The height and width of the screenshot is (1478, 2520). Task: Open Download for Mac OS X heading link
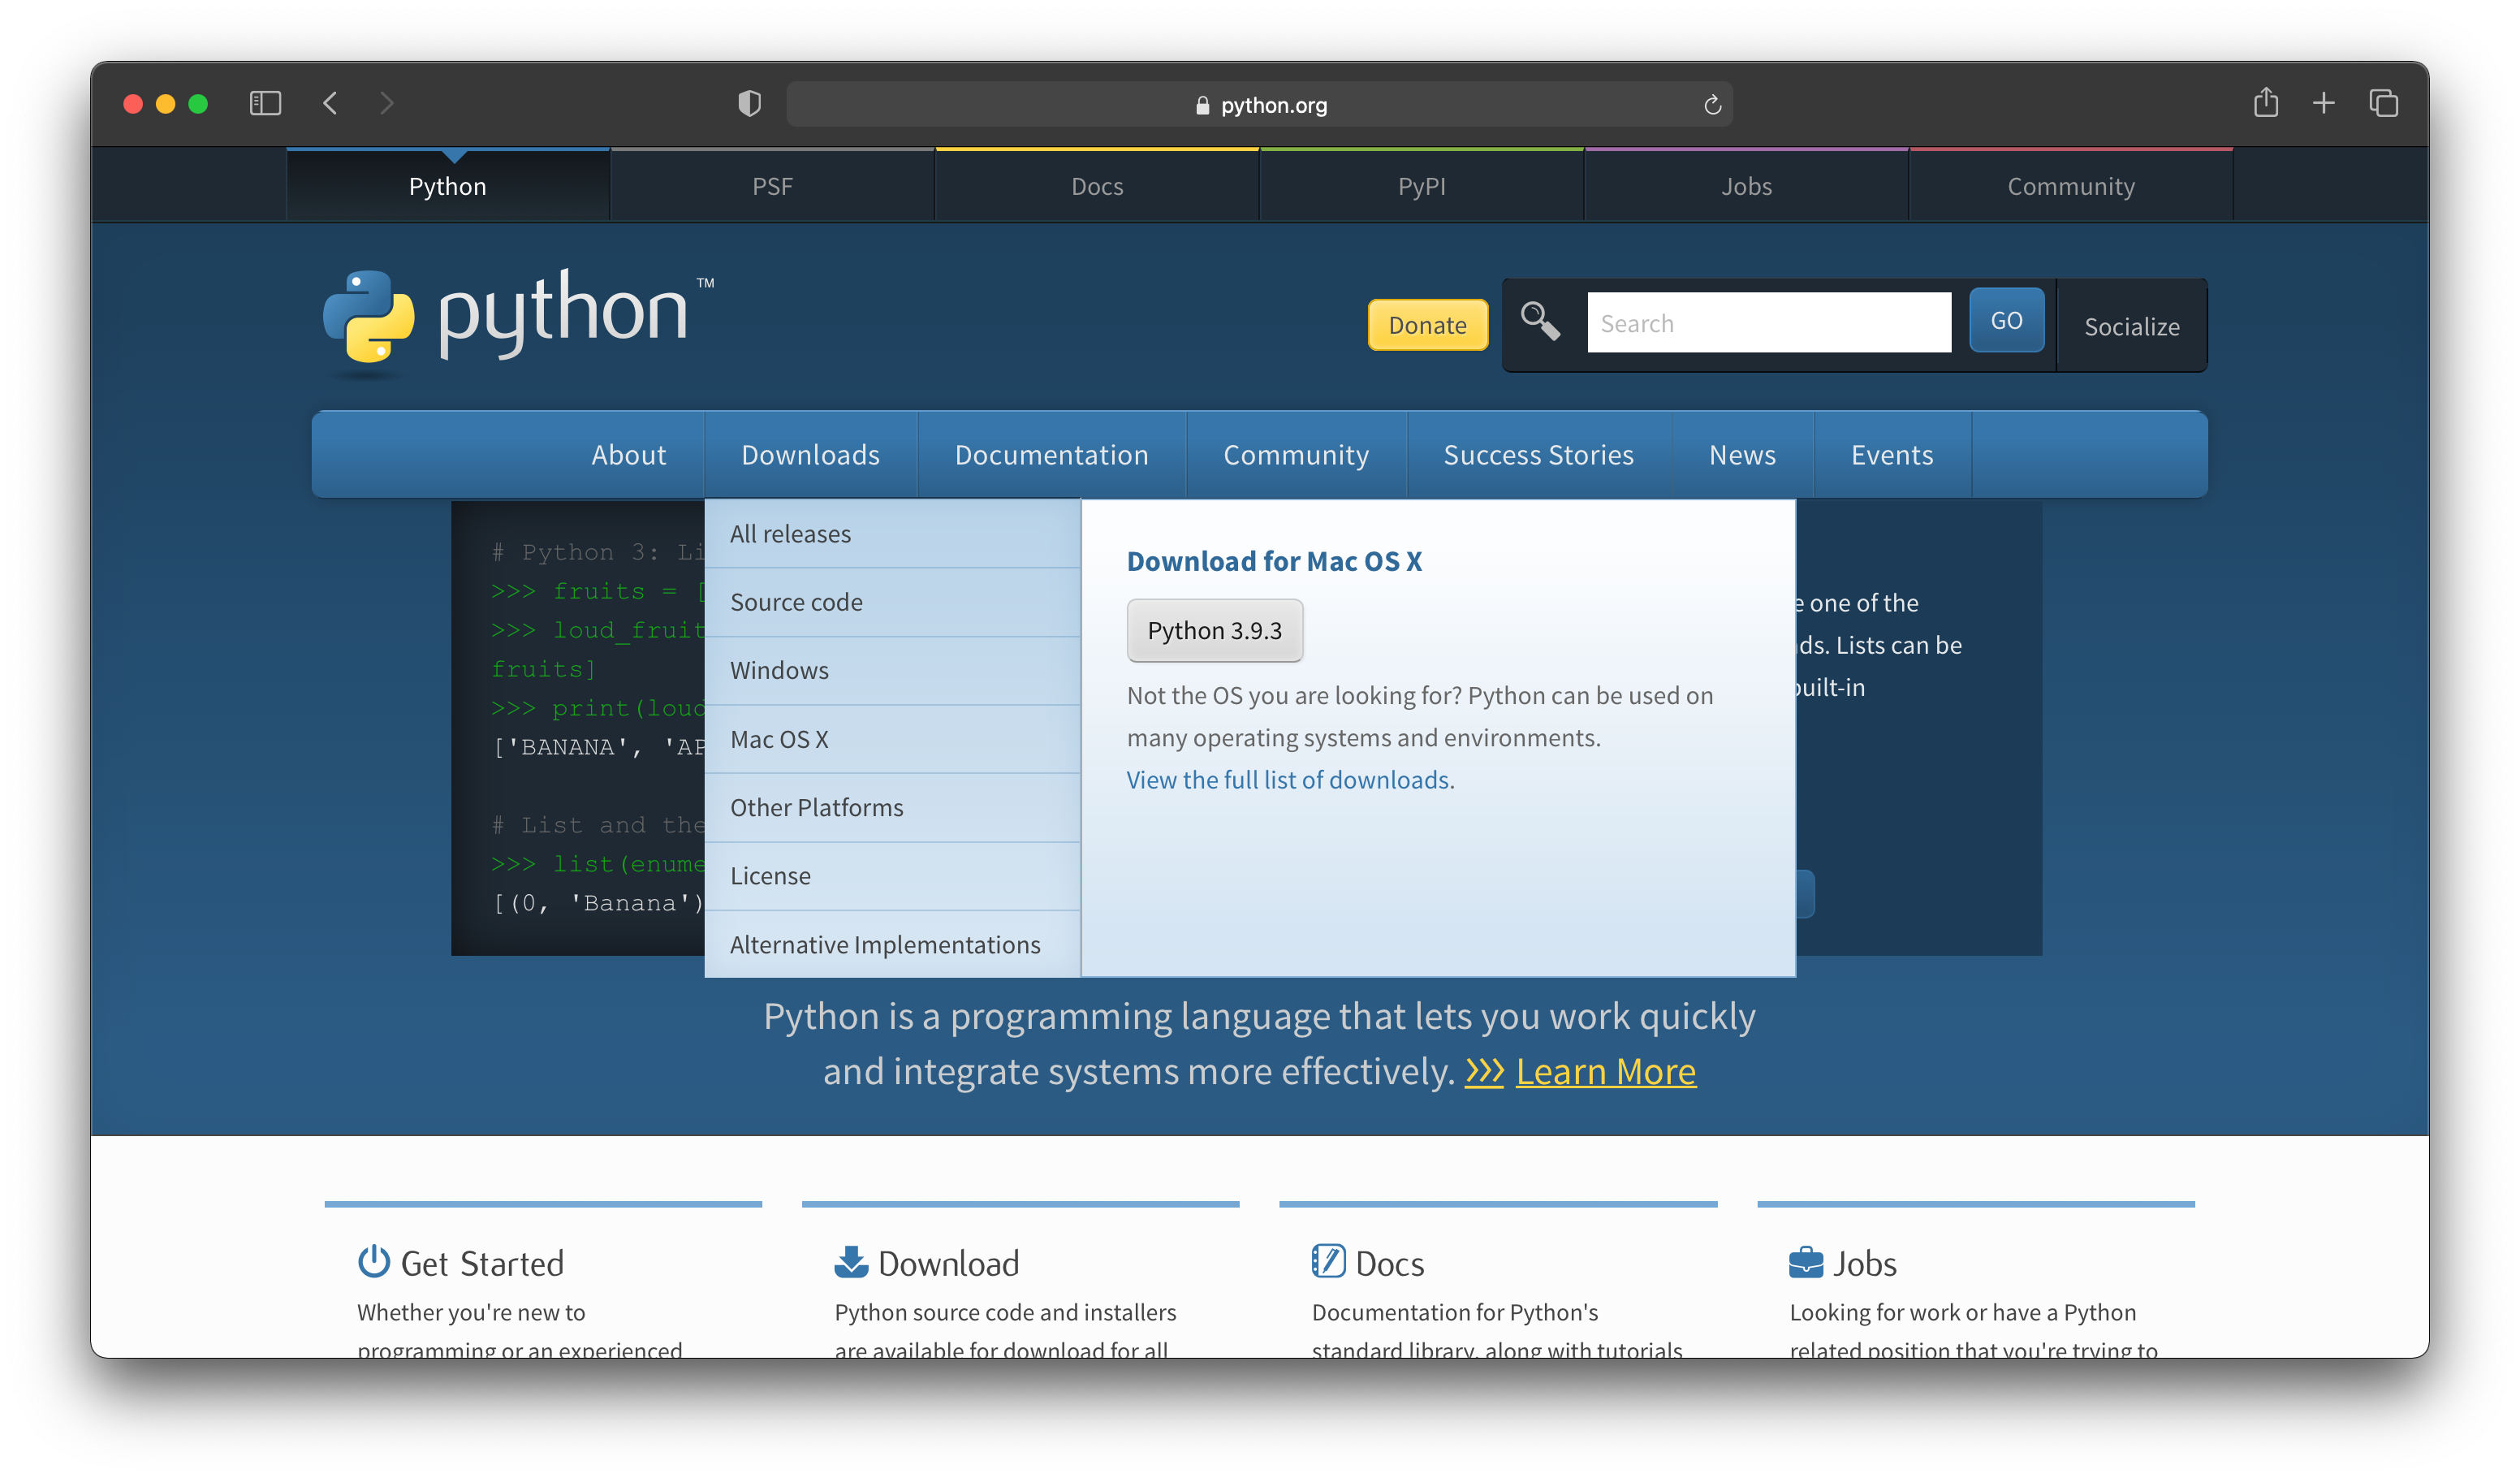(1274, 561)
